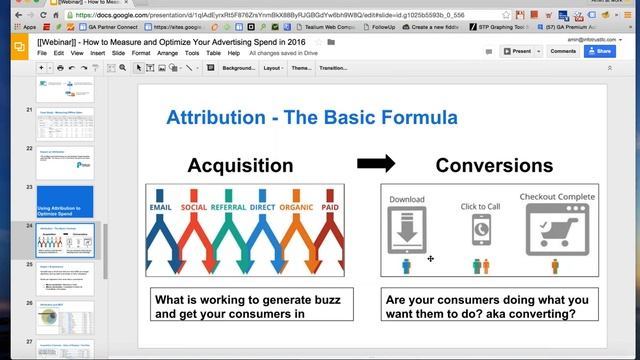Open the Help menu
The image size is (640, 360).
[233, 53]
